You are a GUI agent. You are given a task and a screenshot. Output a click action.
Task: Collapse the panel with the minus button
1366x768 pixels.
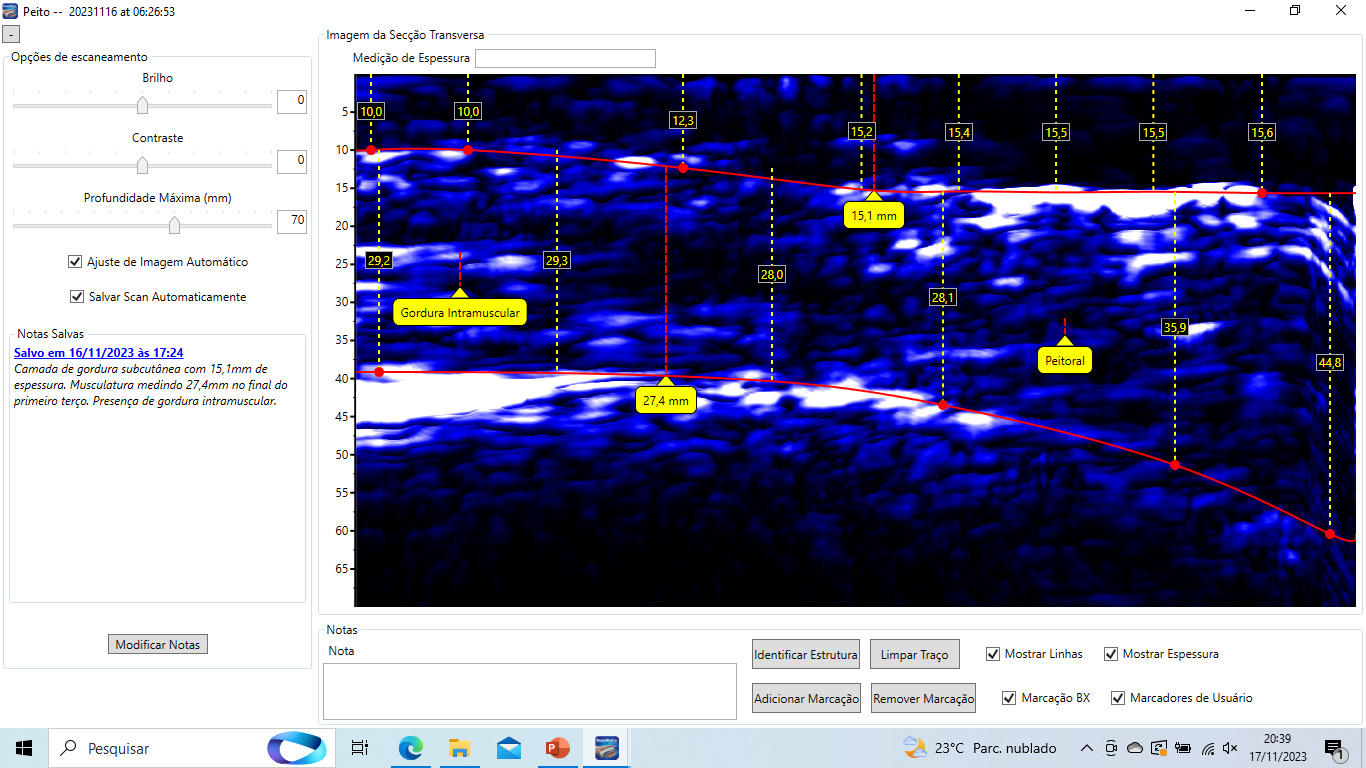pos(11,34)
